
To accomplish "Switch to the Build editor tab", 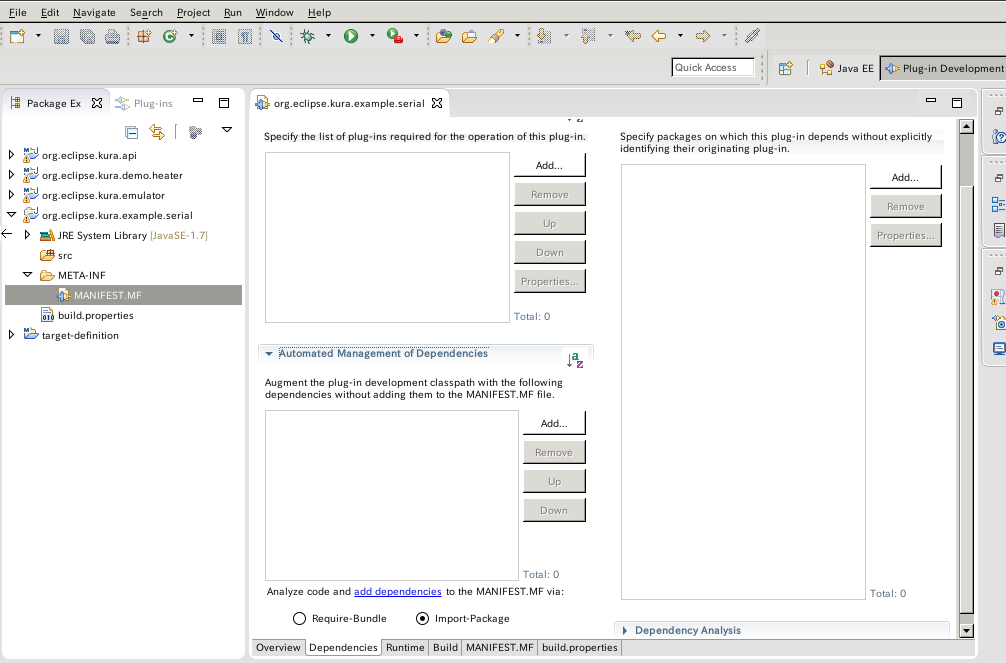I will (445, 648).
